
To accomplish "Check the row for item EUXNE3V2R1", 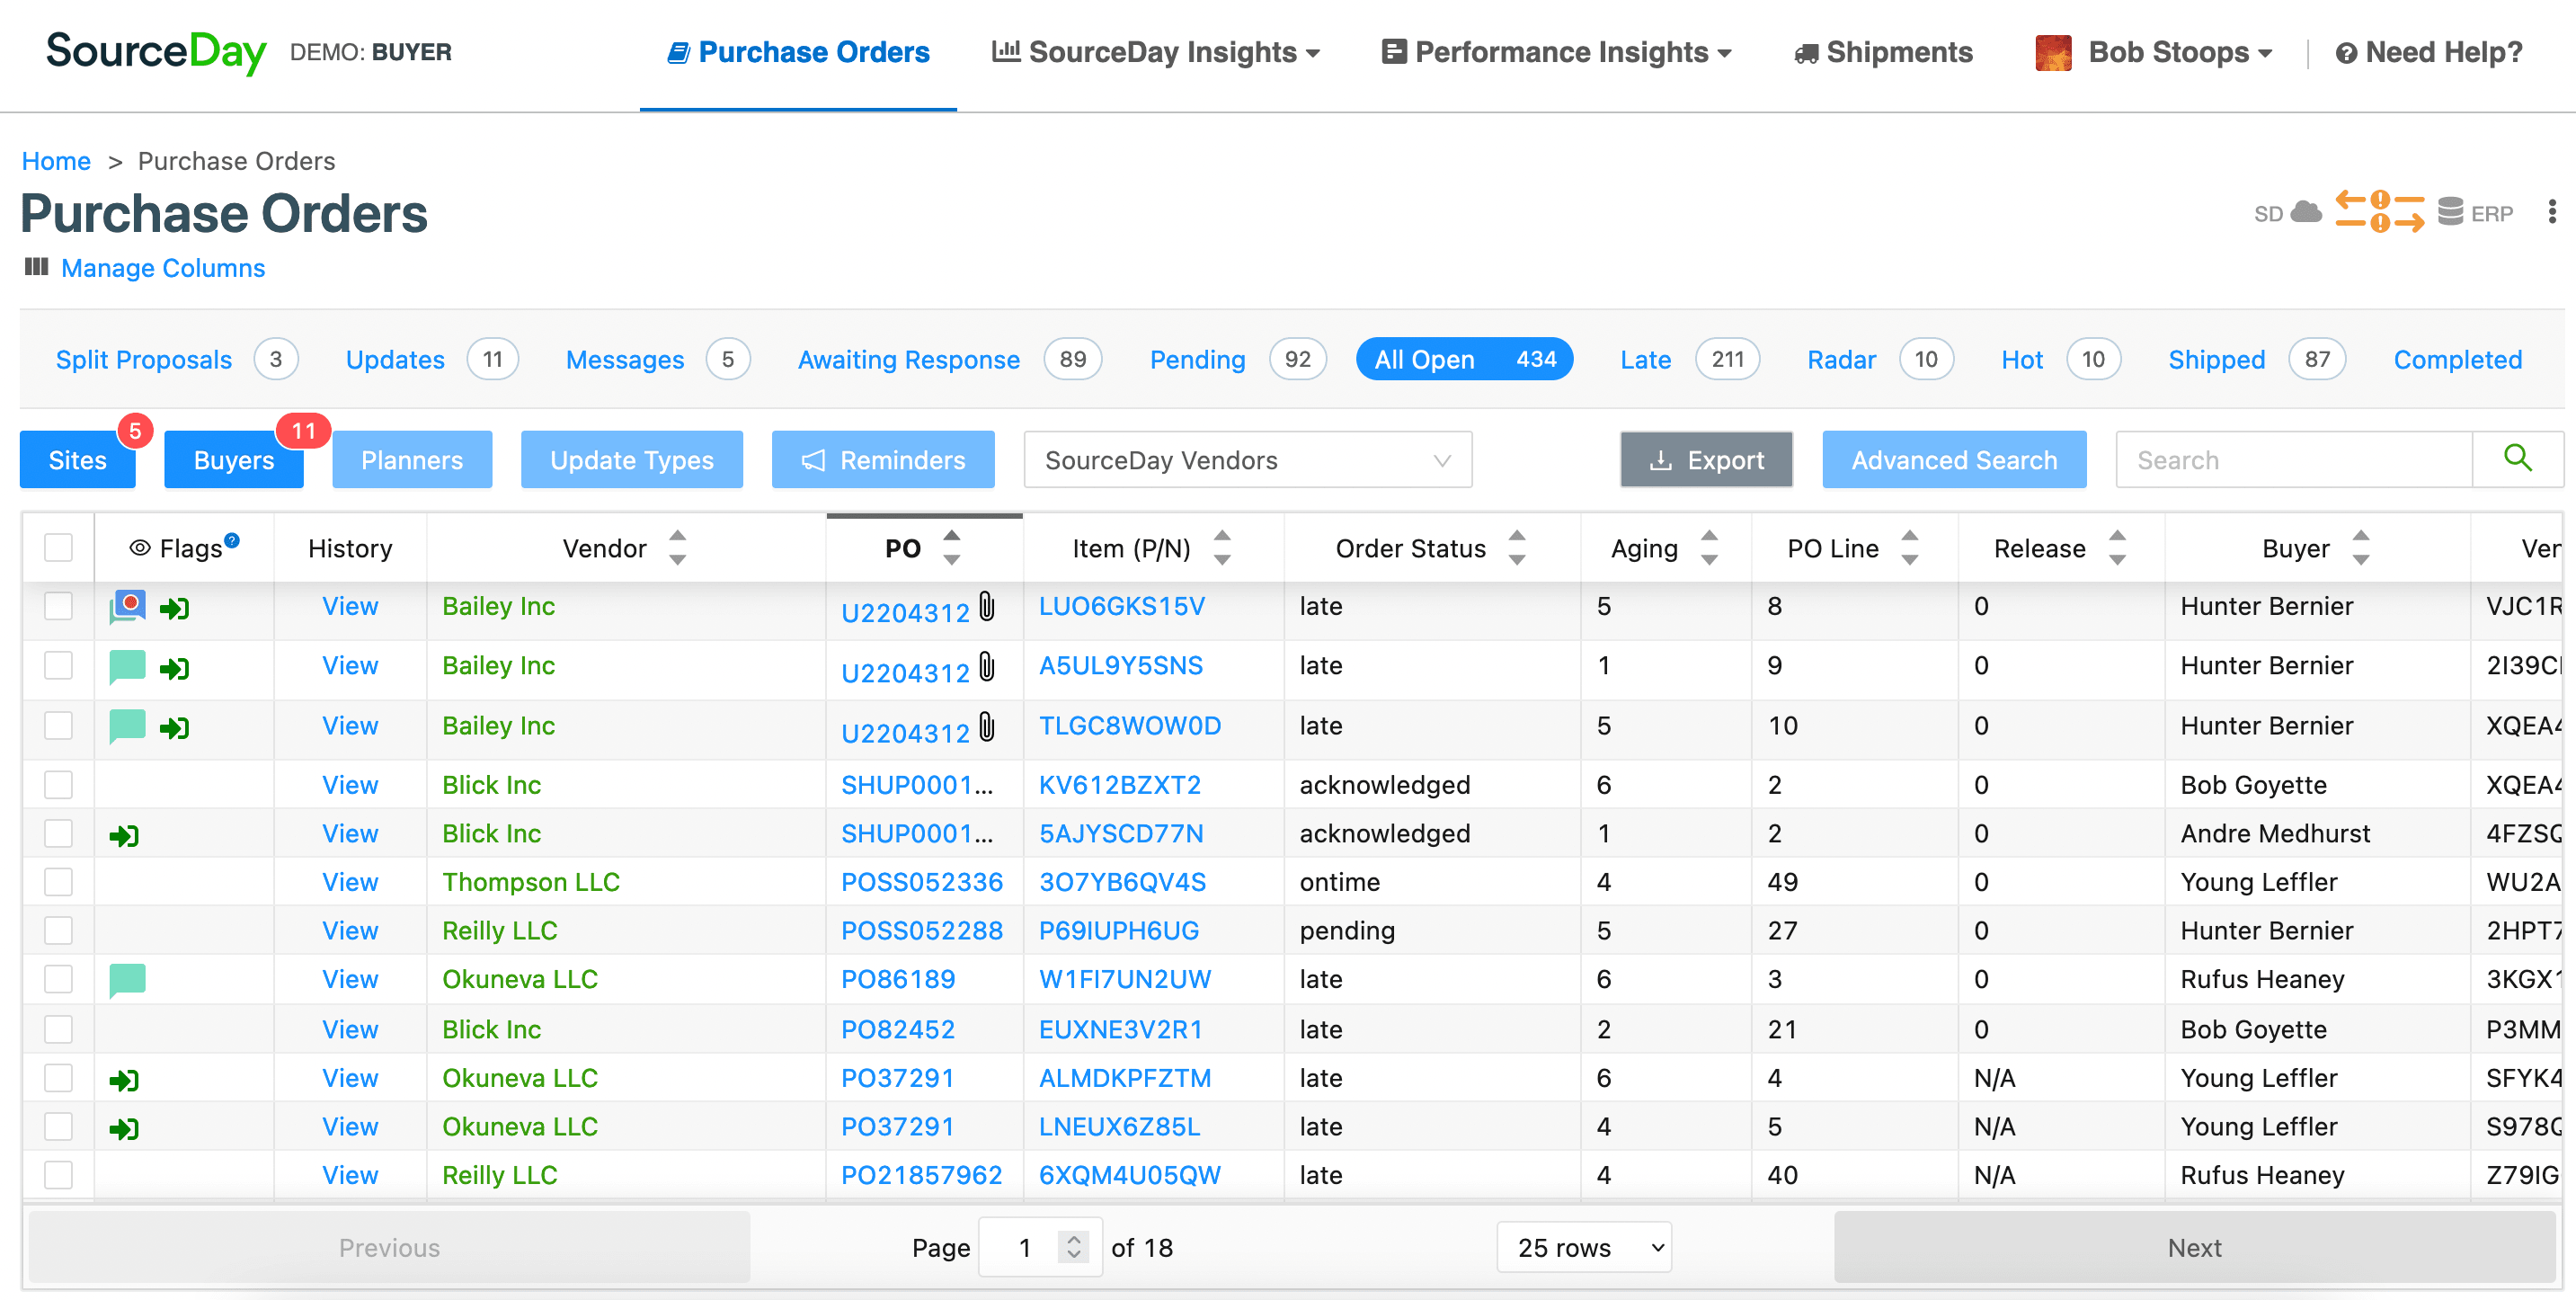I will (x=59, y=1029).
